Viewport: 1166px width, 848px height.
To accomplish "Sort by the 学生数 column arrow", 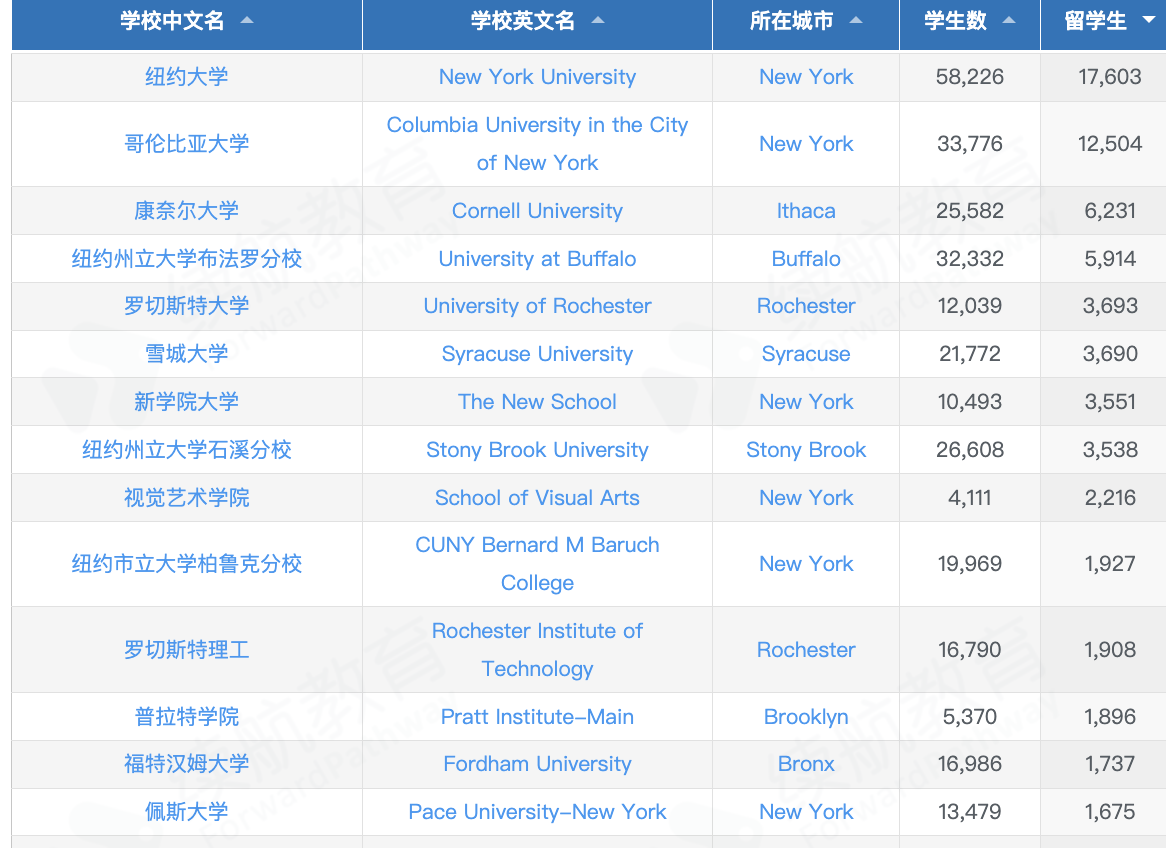I will pos(1008,21).
